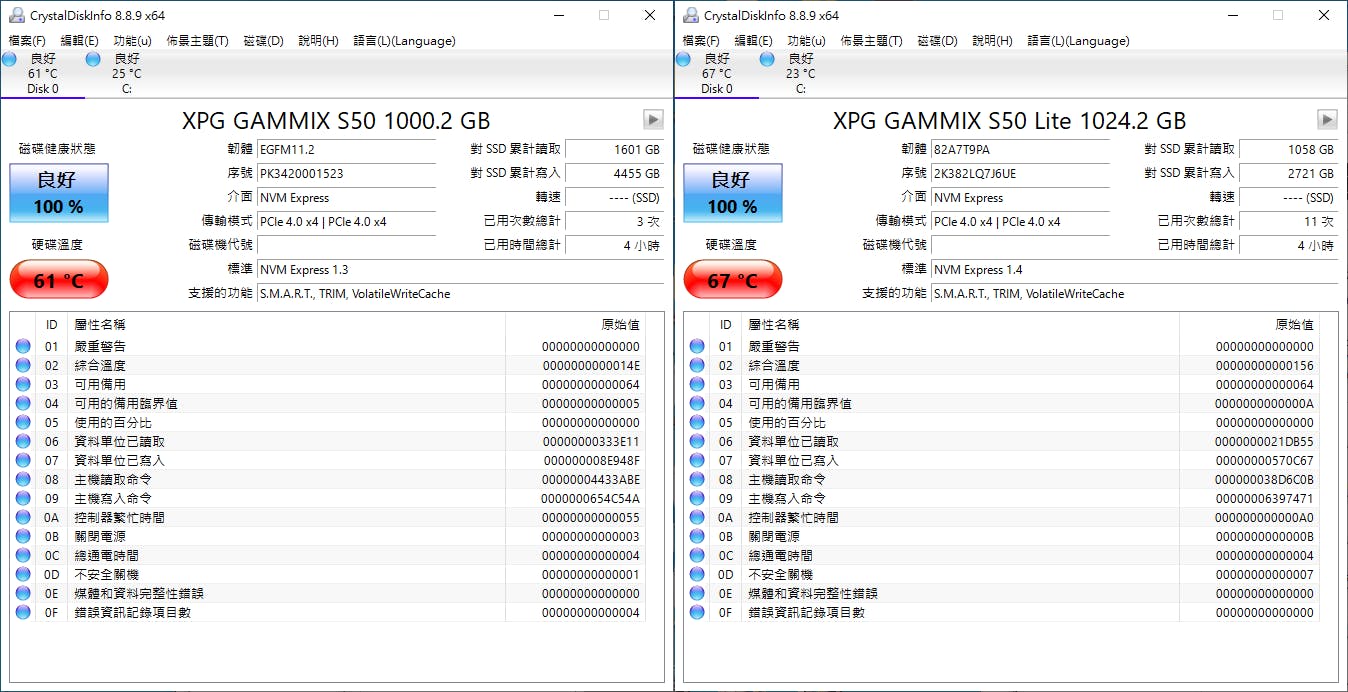Click serial number field PK3420001523
The image size is (1348, 692).
[347, 173]
